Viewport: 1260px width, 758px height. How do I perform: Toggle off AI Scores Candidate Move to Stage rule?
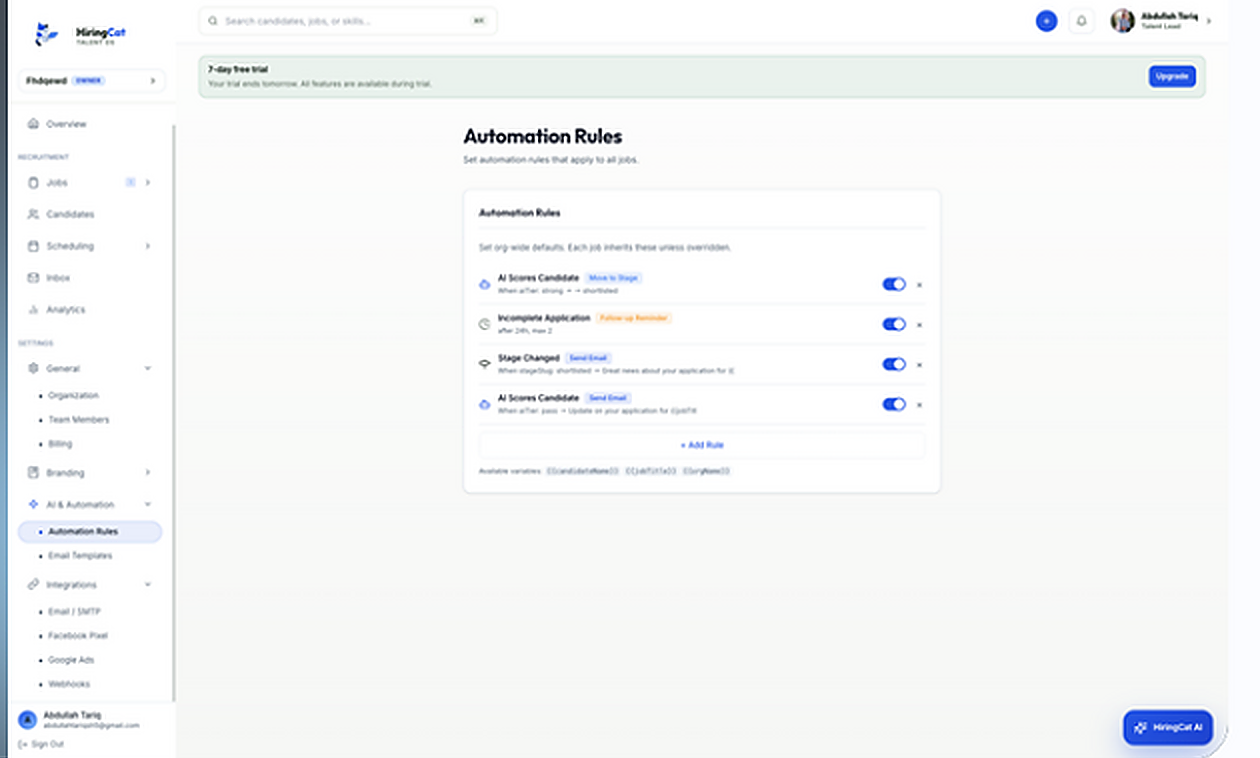pyautogui.click(x=893, y=284)
